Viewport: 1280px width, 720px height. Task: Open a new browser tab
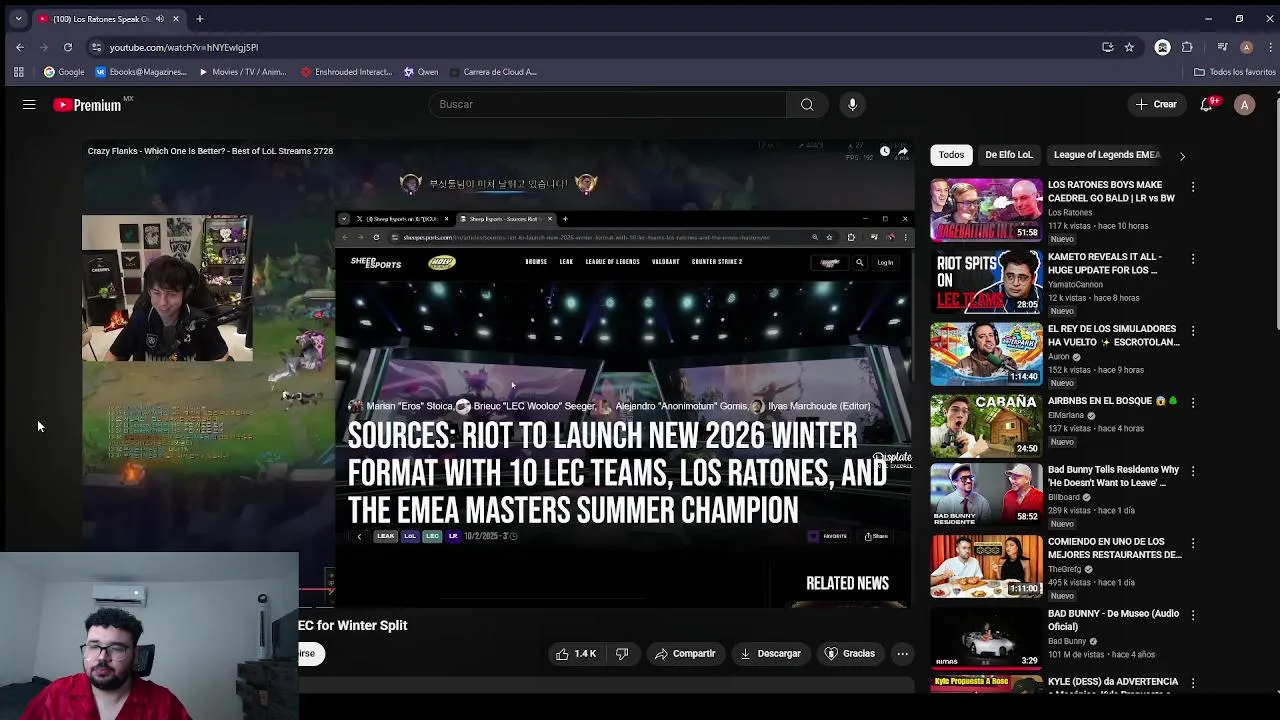(199, 19)
